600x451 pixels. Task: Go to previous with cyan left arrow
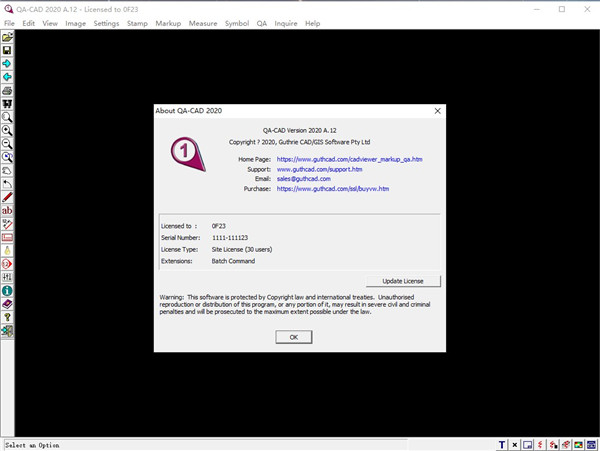(7, 77)
